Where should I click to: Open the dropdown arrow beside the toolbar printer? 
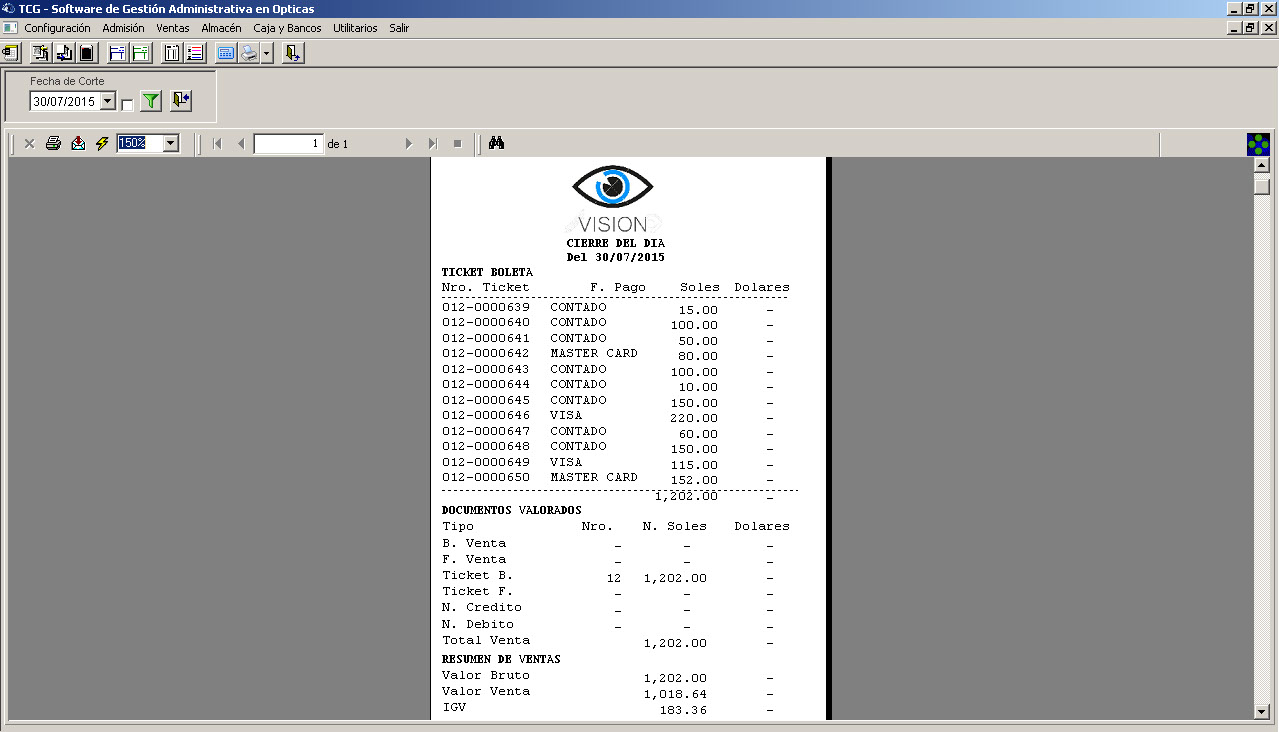click(267, 54)
